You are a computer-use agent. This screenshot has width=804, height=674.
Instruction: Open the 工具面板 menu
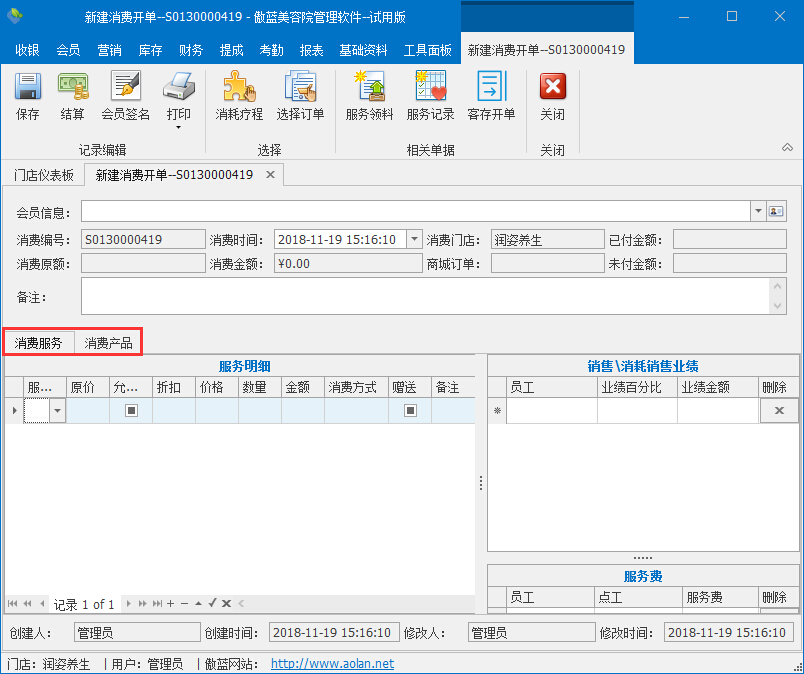pyautogui.click(x=428, y=50)
